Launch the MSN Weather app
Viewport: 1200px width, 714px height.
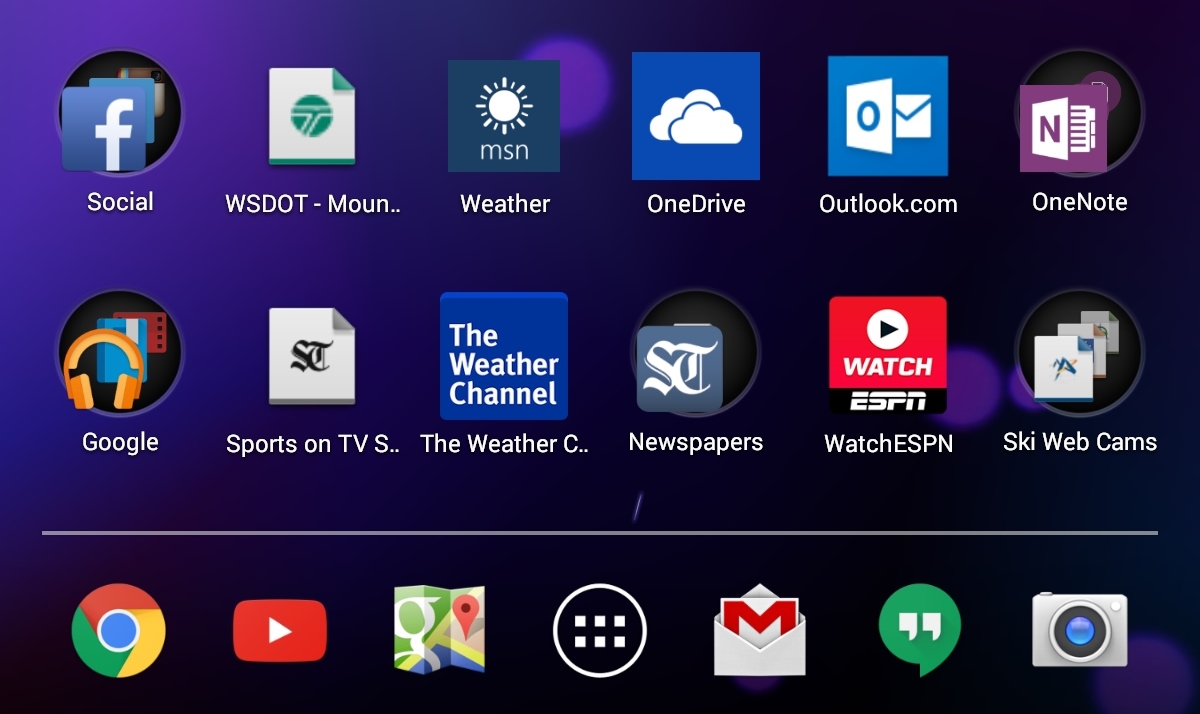504,116
